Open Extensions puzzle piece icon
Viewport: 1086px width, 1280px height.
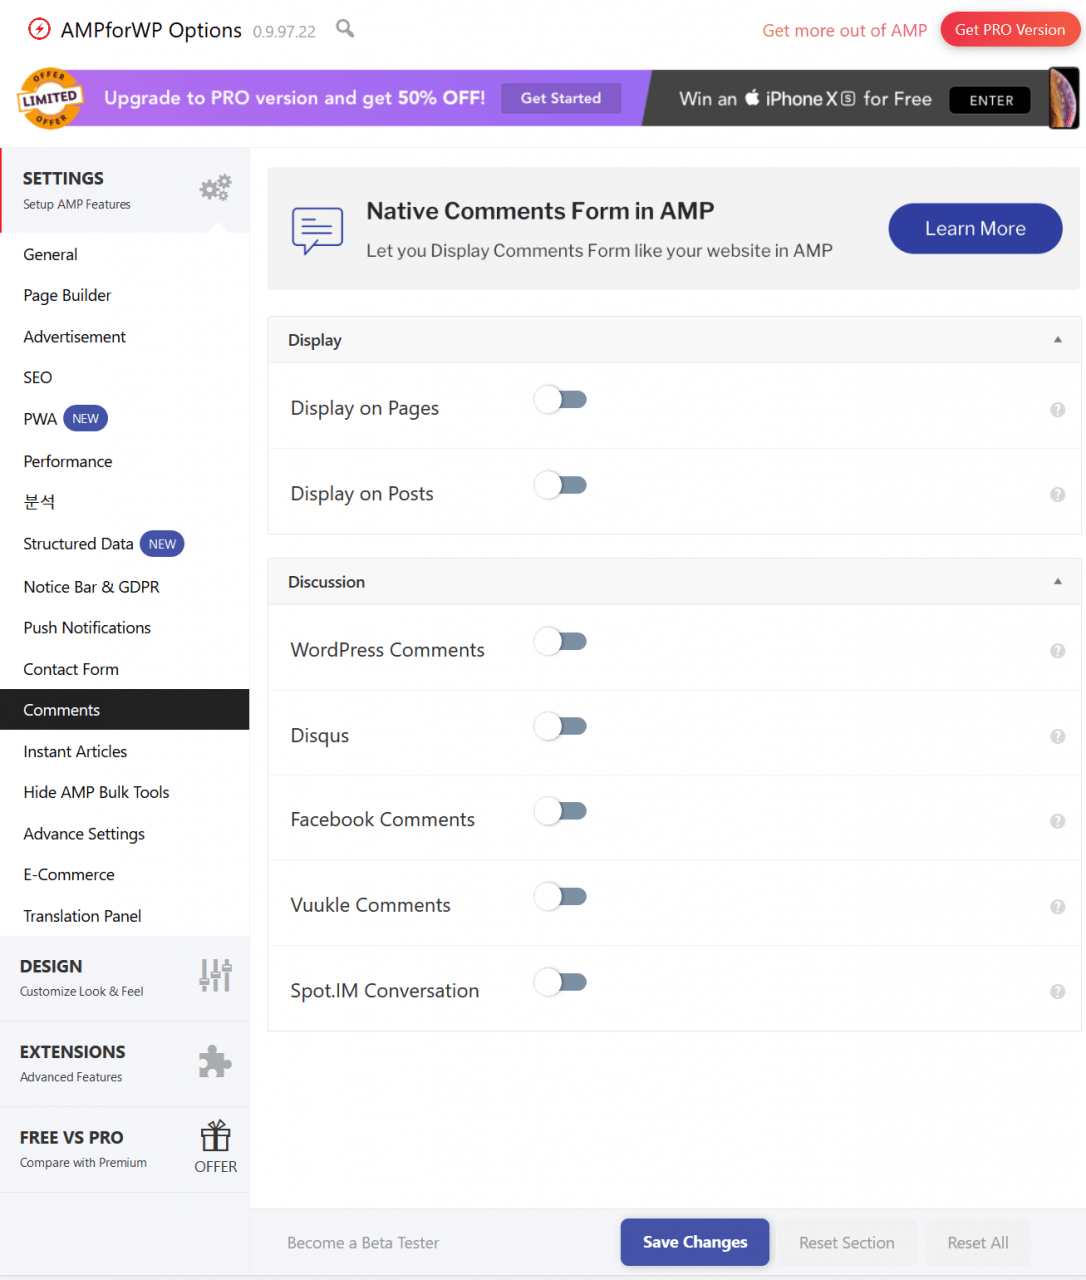click(215, 1061)
